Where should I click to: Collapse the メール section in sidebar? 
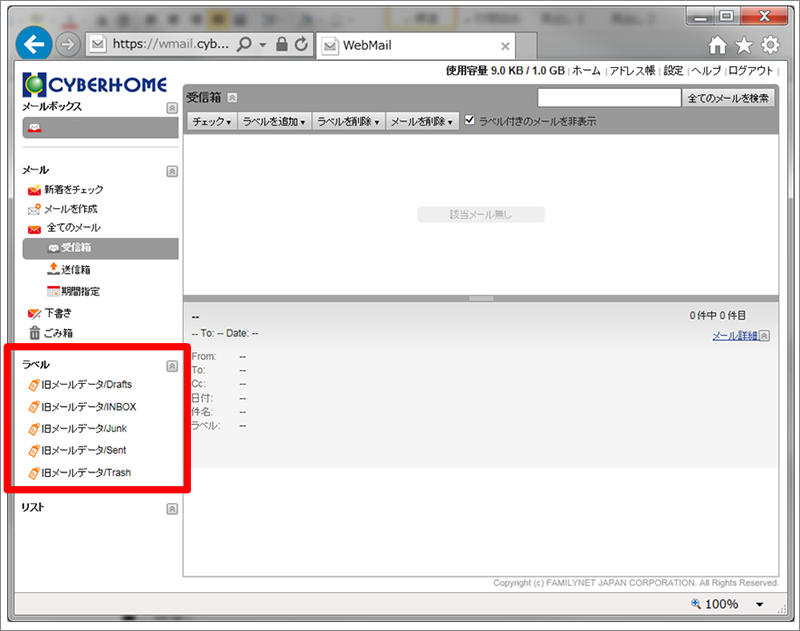tap(172, 171)
